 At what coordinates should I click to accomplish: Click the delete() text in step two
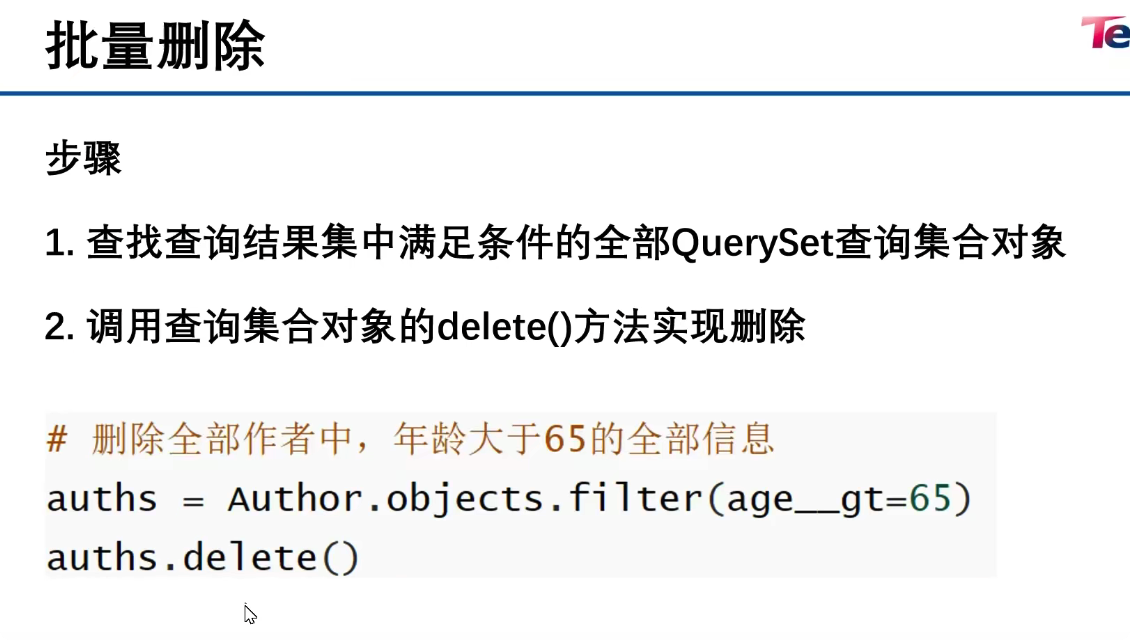[x=504, y=326]
